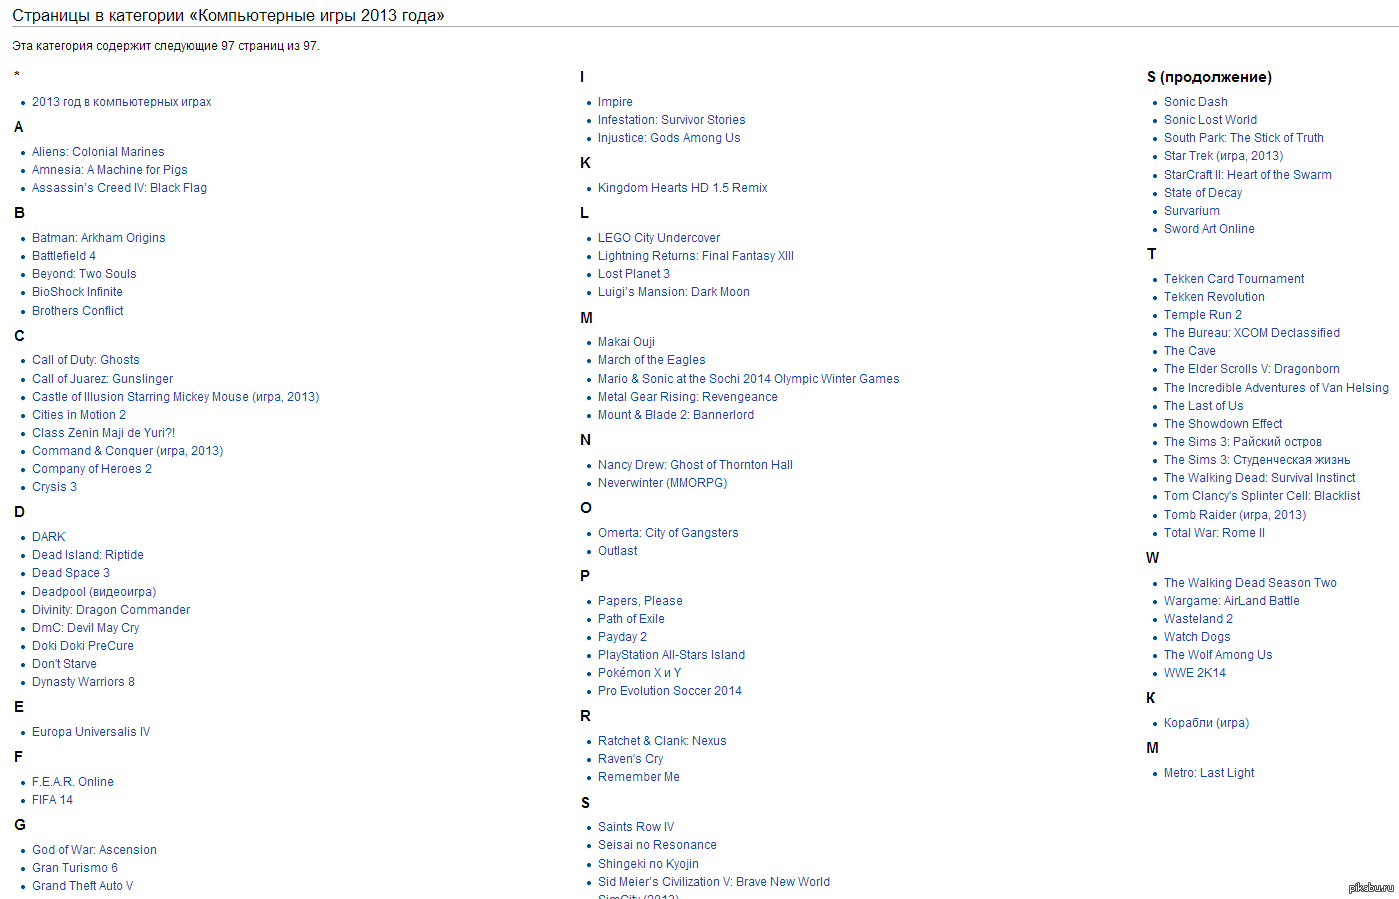The image size is (1399, 899).
Task: Select Saints Row IV link
Action: pyautogui.click(x=636, y=827)
